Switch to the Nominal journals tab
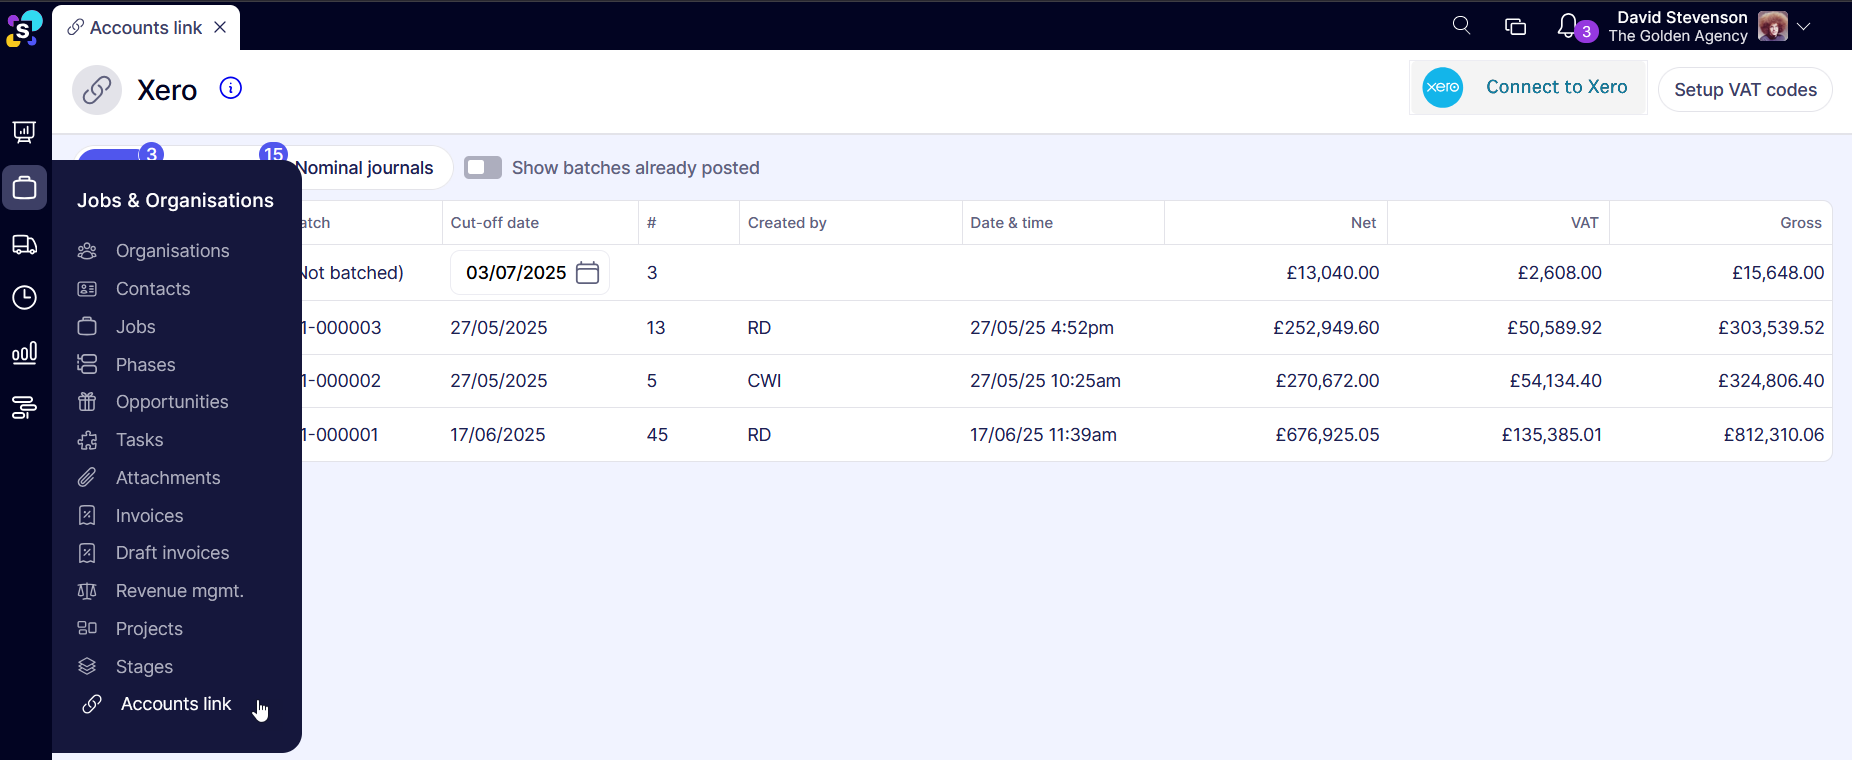This screenshot has width=1852, height=760. 366,168
